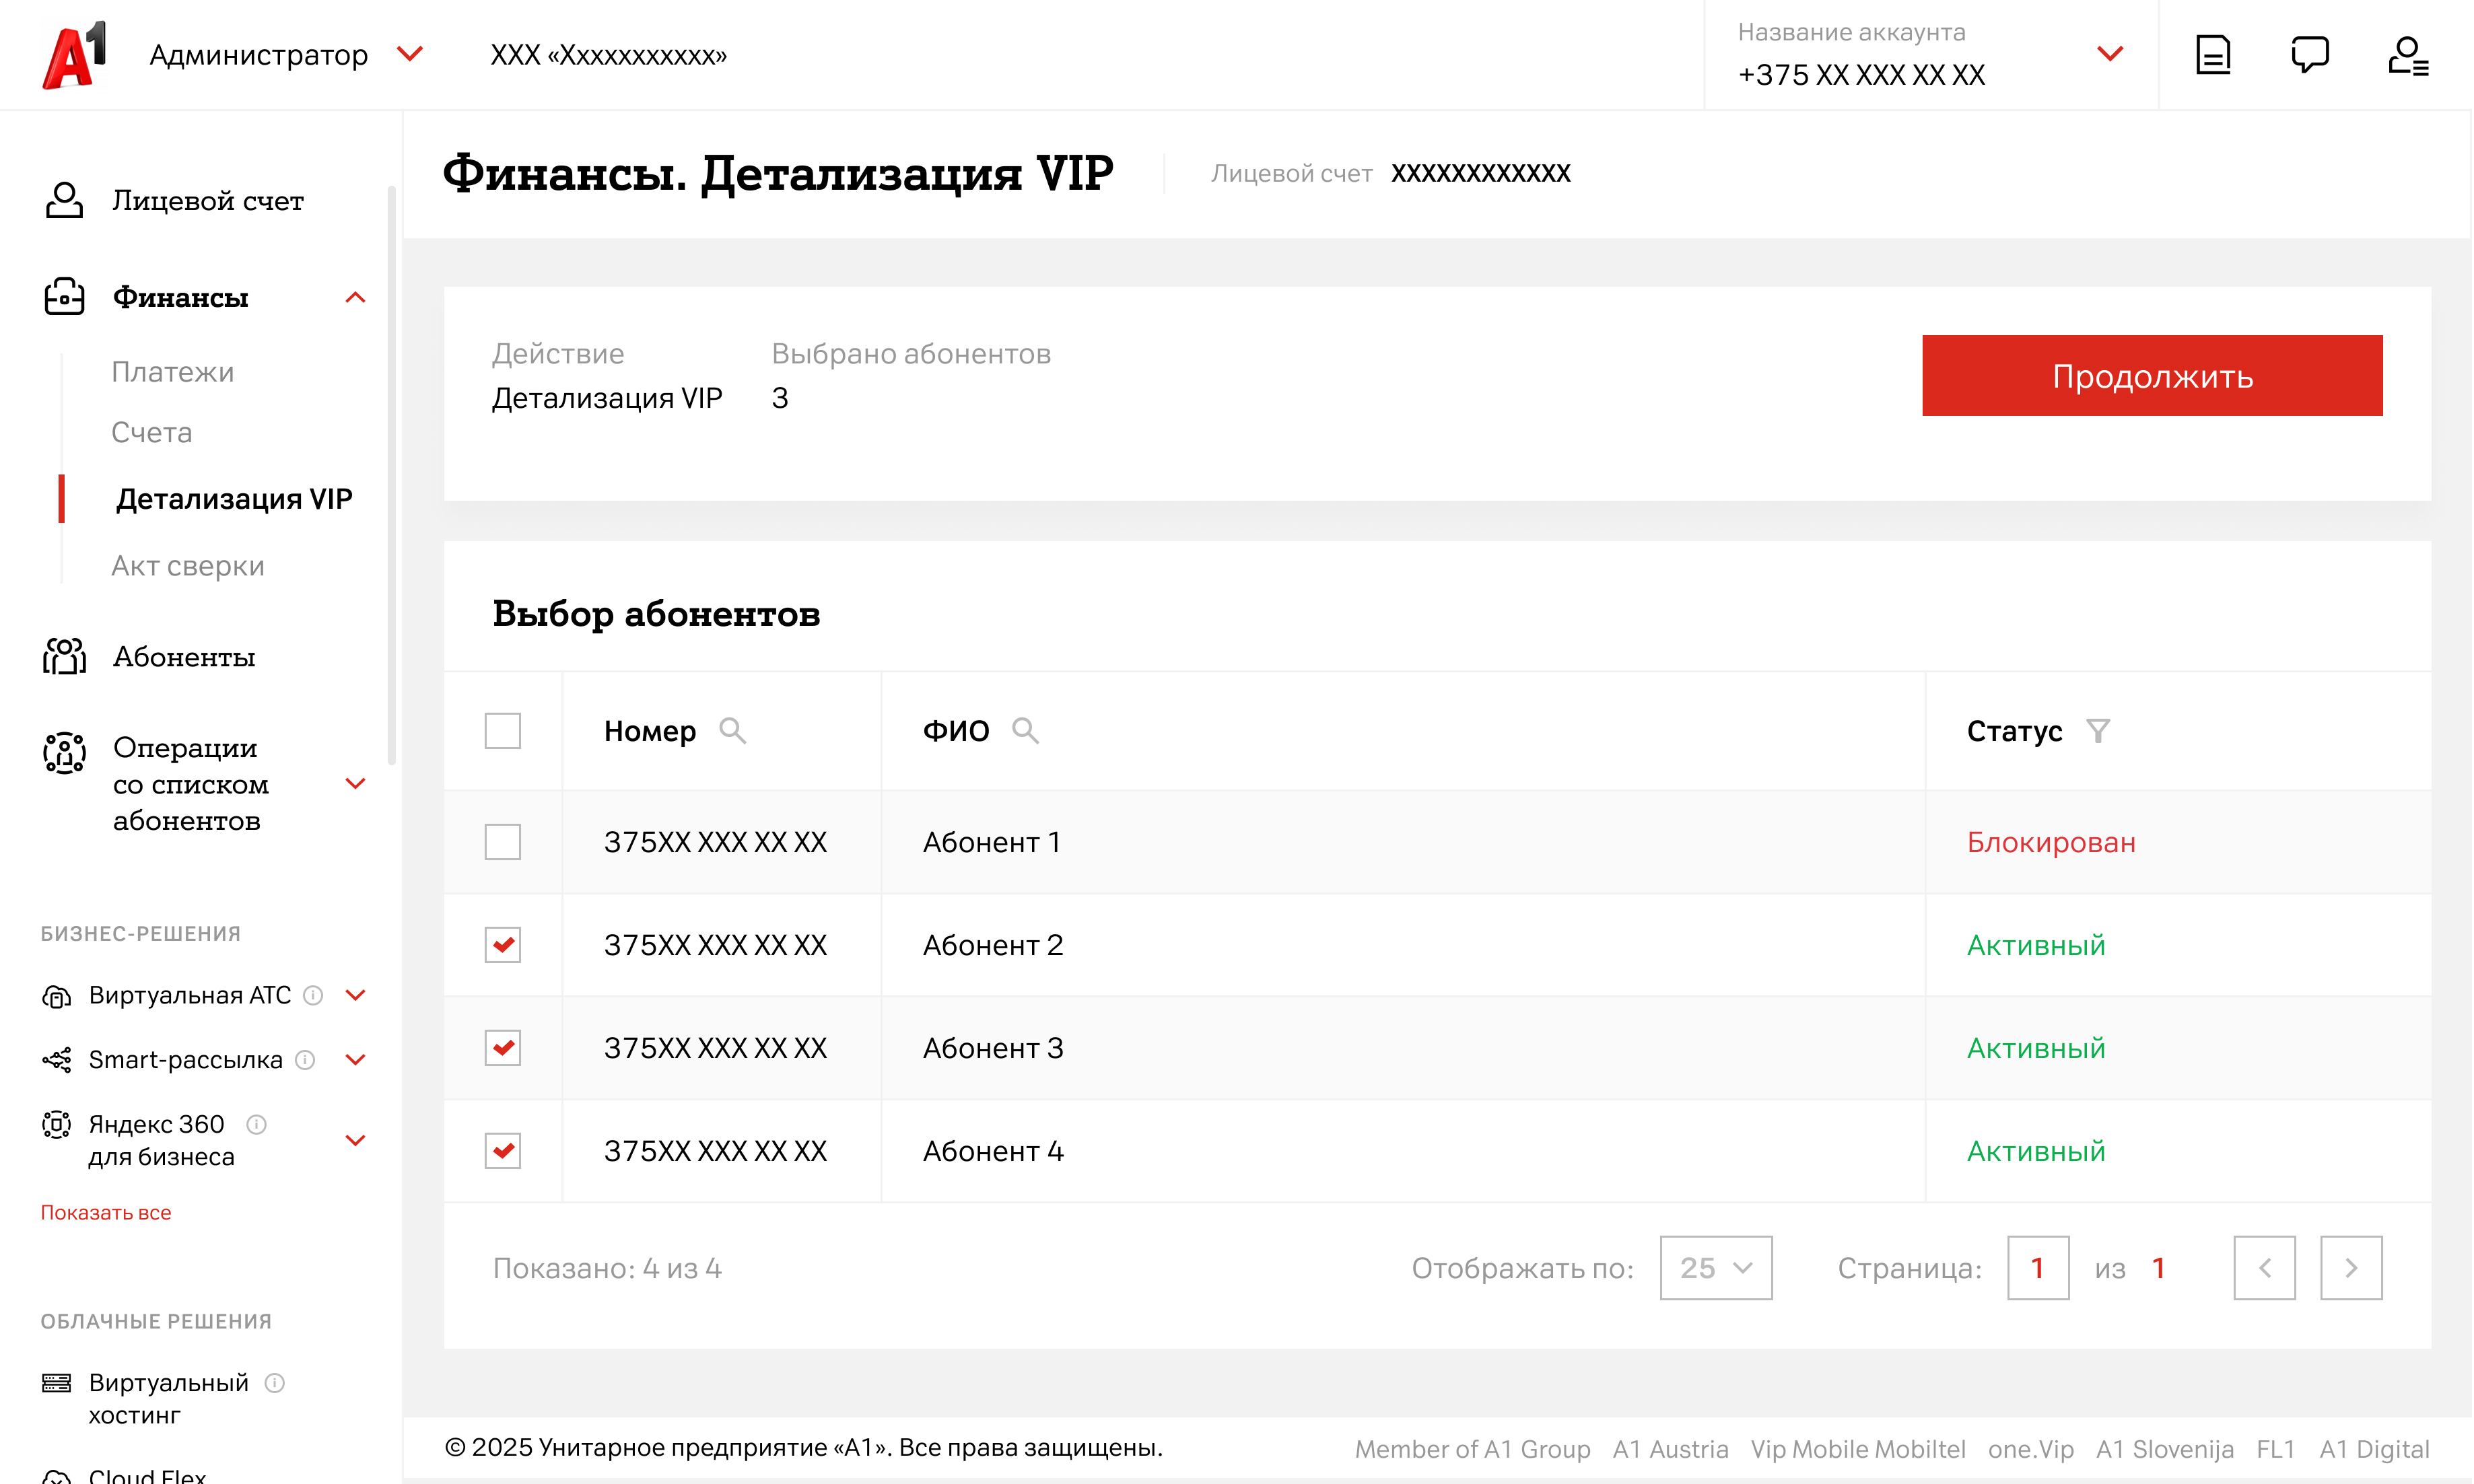Click the search icon next to Номер

[x=732, y=731]
